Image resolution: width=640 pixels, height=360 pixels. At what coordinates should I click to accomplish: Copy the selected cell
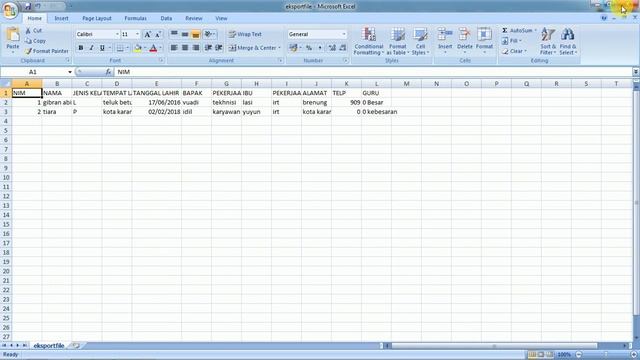pyautogui.click(x=35, y=41)
